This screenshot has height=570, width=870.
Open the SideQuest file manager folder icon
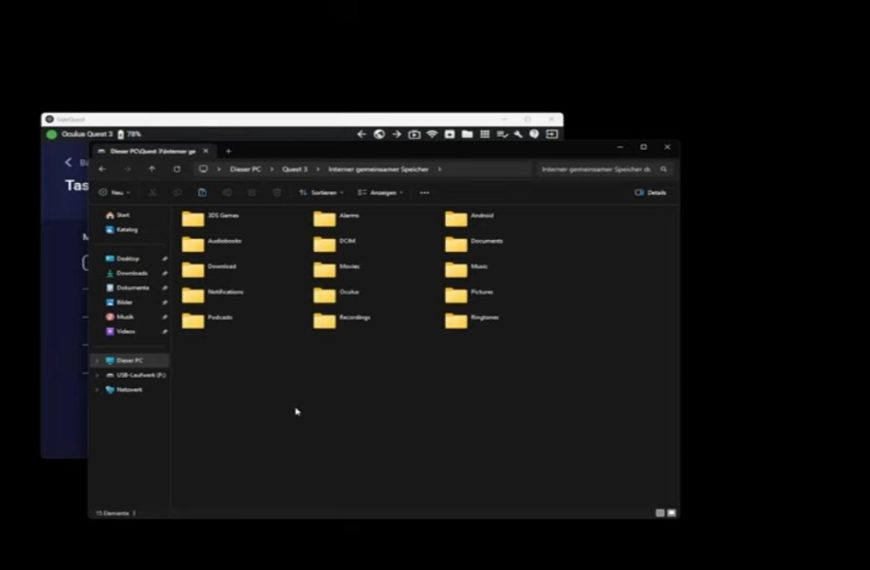tap(467, 134)
